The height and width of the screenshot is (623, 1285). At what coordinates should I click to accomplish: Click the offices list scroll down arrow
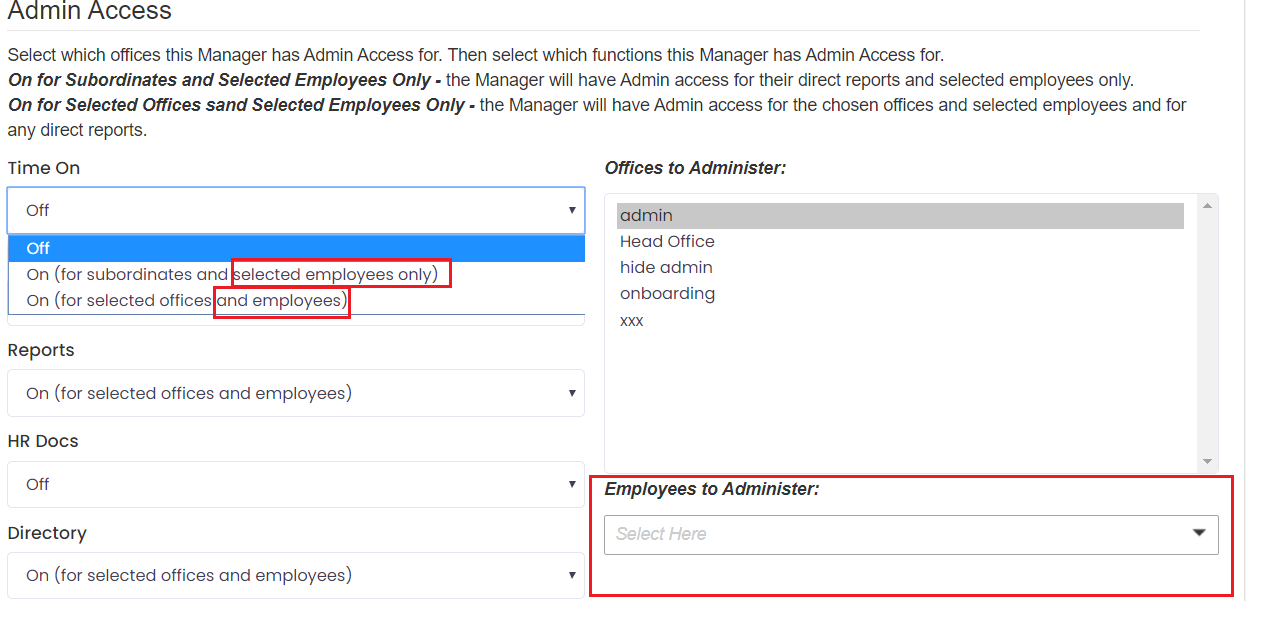pyautogui.click(x=1207, y=461)
